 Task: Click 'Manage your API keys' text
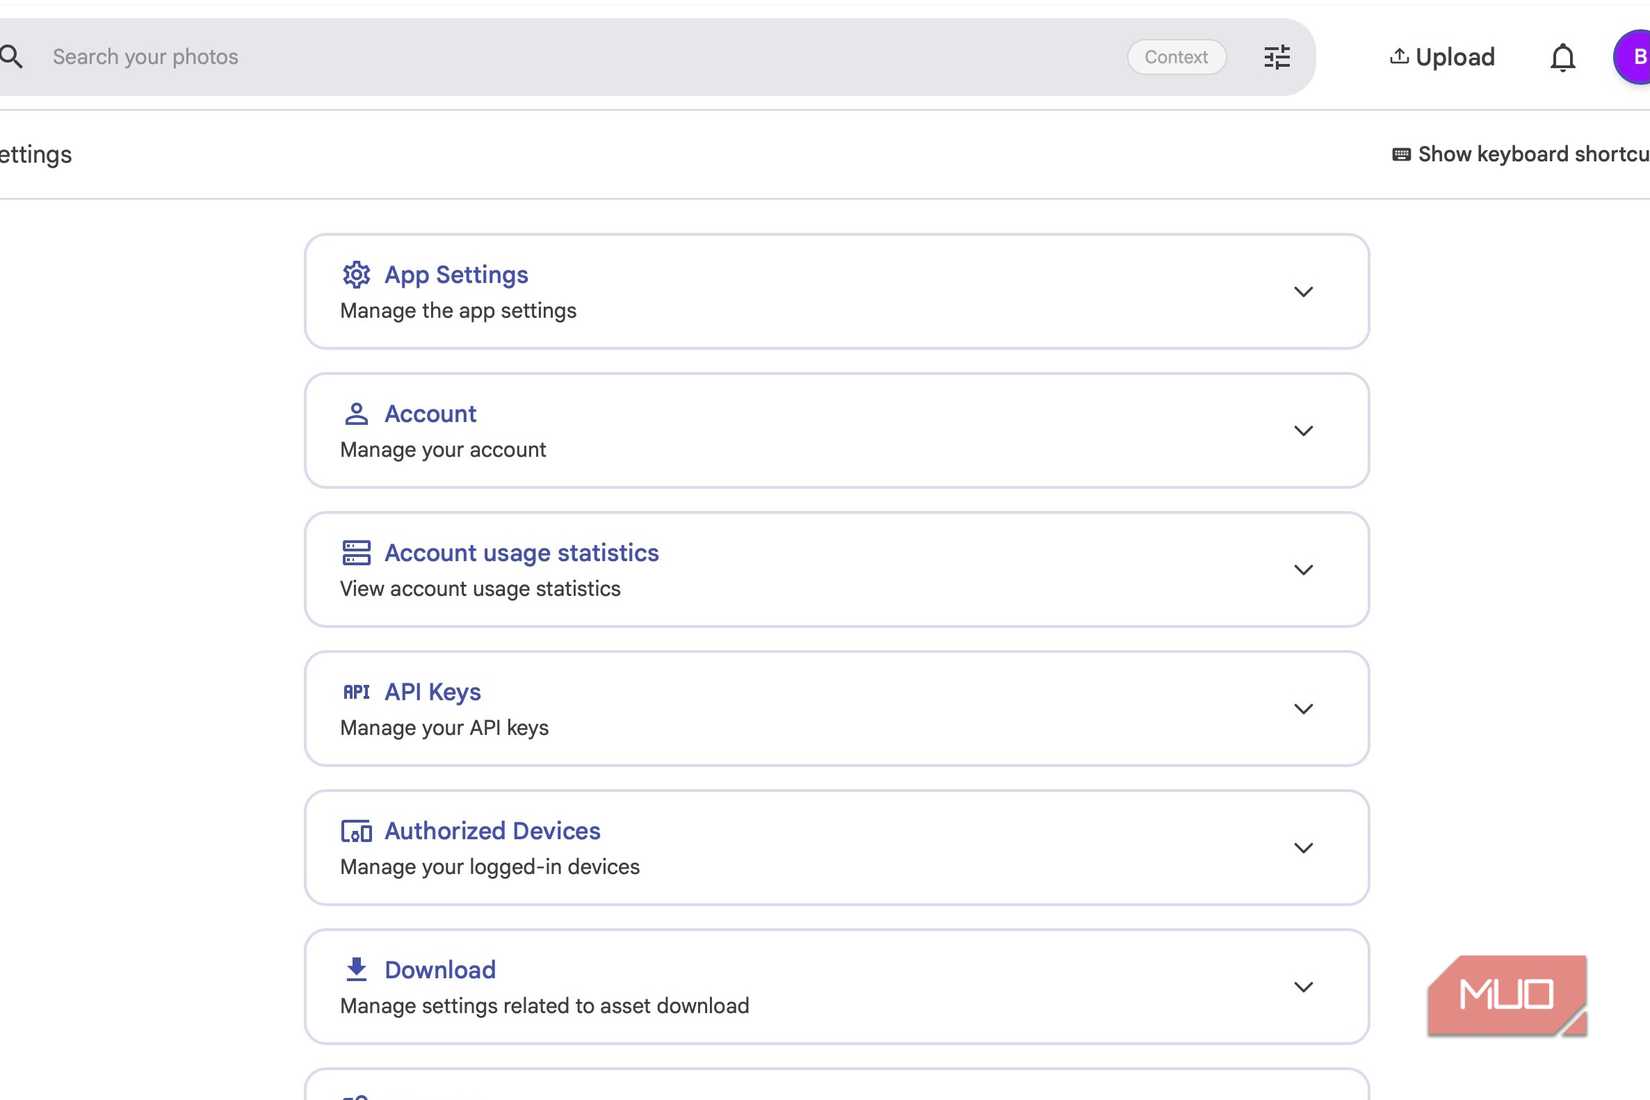coord(444,728)
